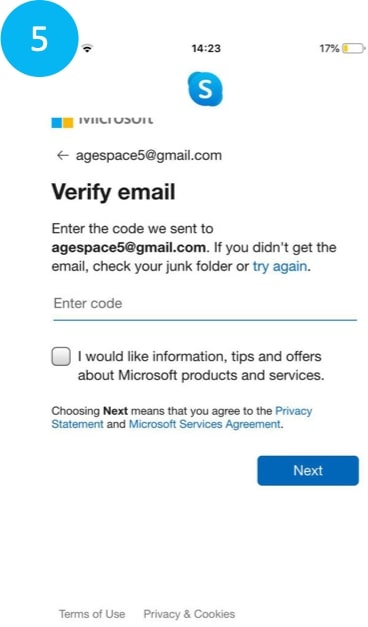Tap the Wi-Fi status icon
The width and height of the screenshot is (368, 627).
[x=87, y=49]
